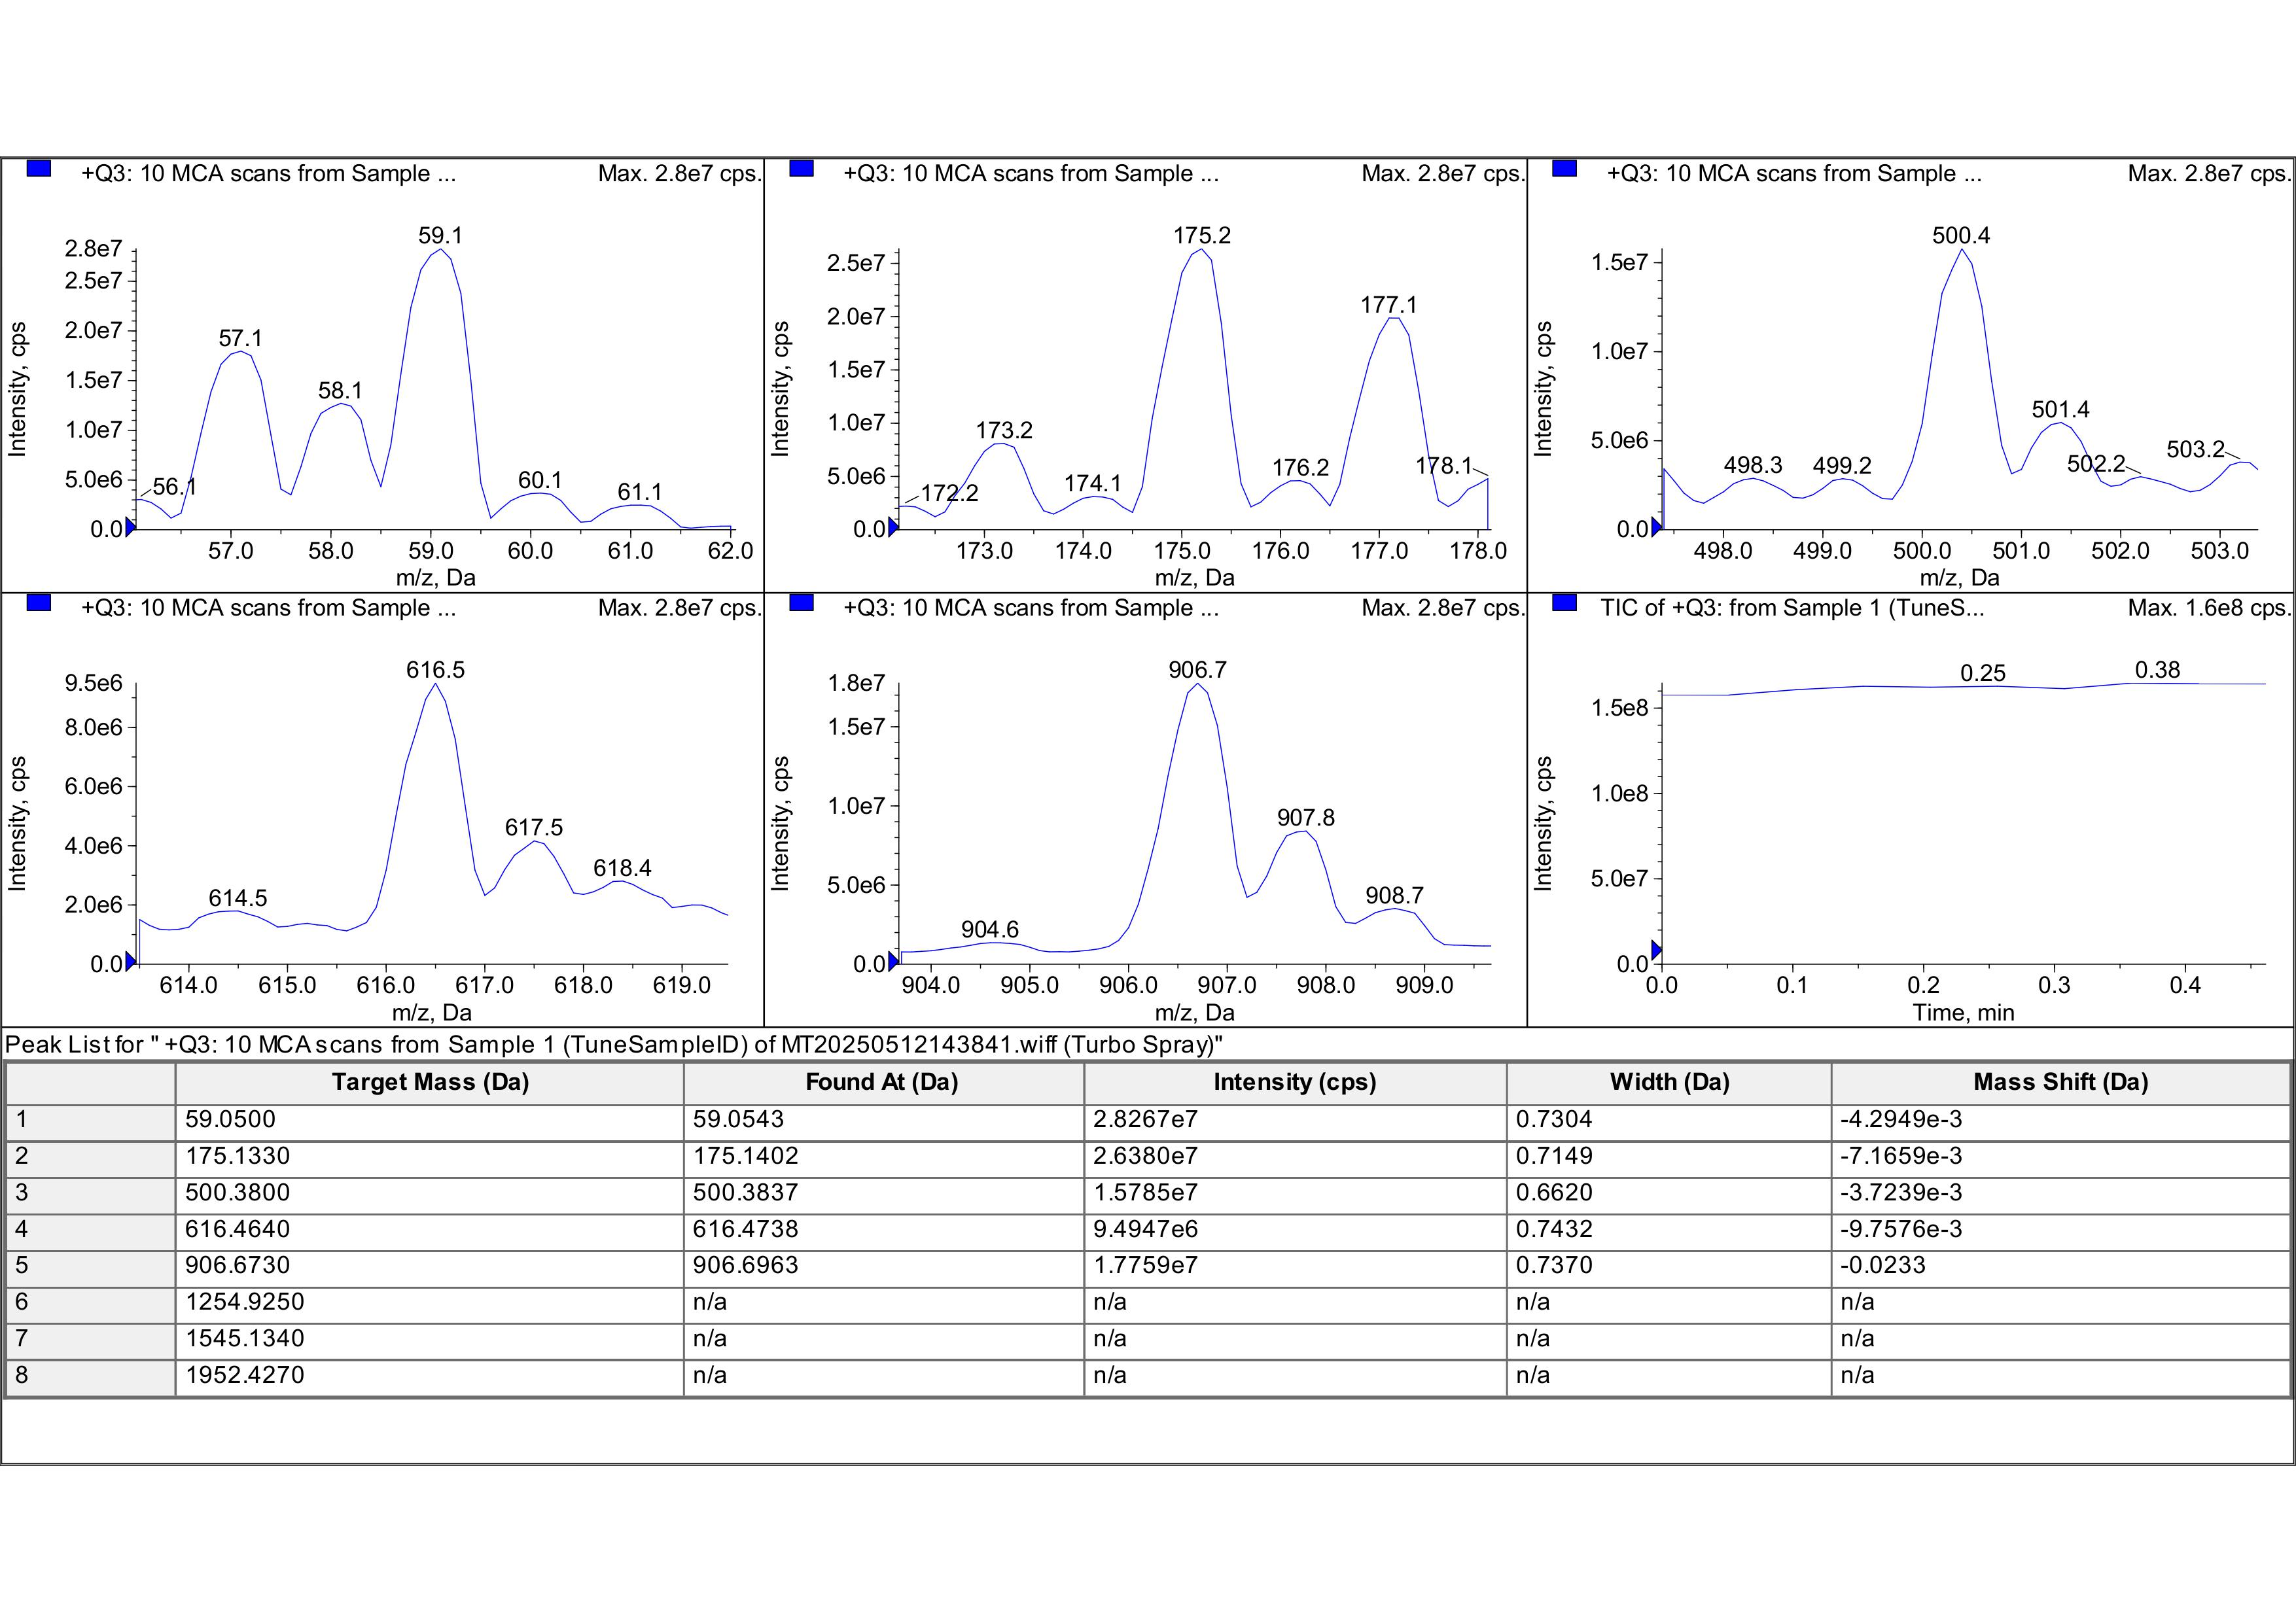The width and height of the screenshot is (2296, 1623).
Task: Click the Found At (Da) column header
Action: pos(882,1082)
